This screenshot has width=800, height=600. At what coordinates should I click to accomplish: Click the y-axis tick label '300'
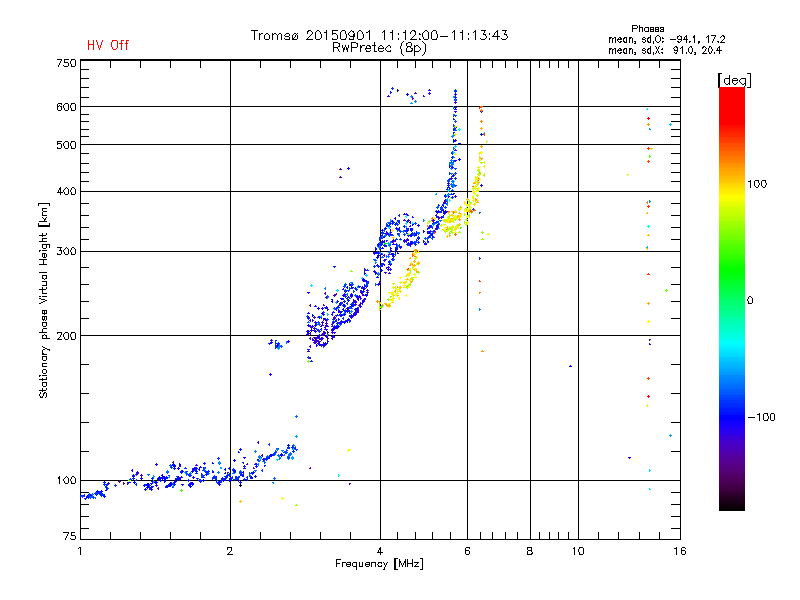[x=66, y=251]
